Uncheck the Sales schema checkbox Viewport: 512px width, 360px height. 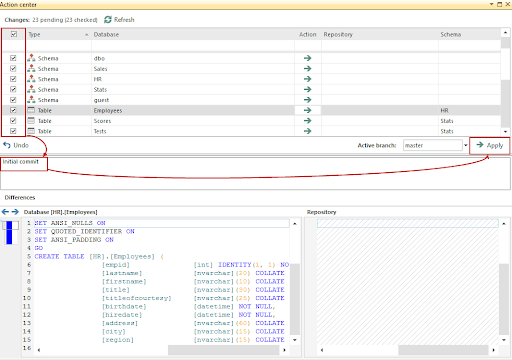13,68
